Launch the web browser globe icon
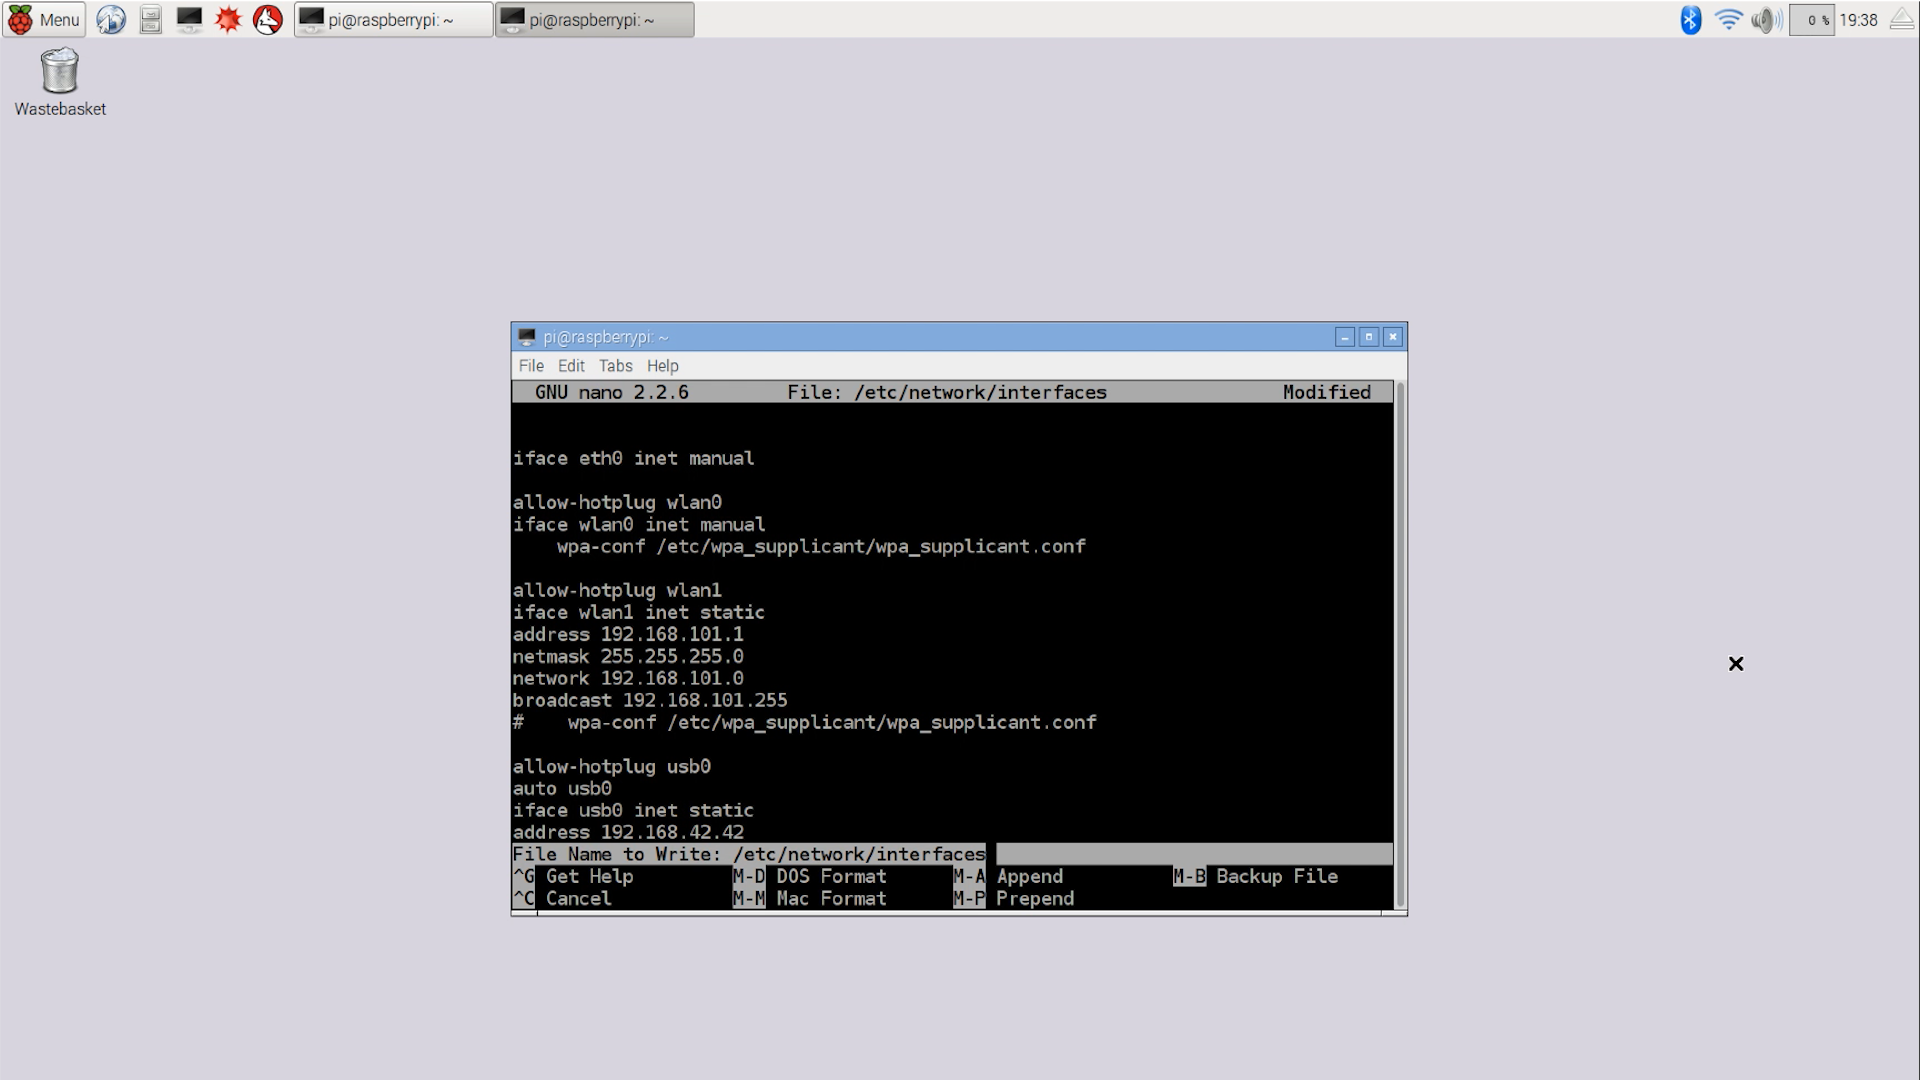1920x1080 pixels. [111, 19]
